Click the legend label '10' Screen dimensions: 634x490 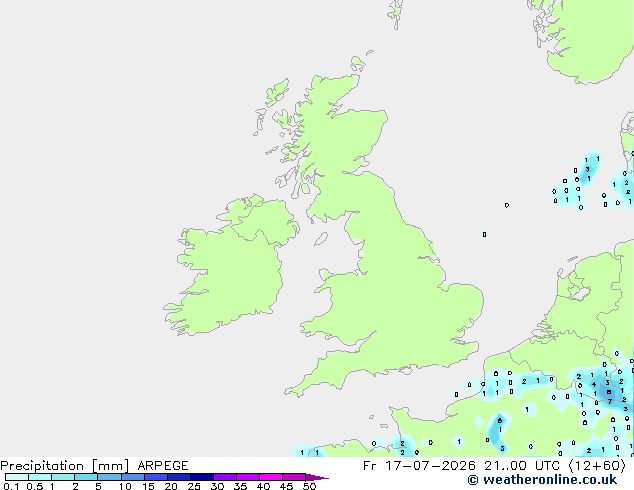125,486
